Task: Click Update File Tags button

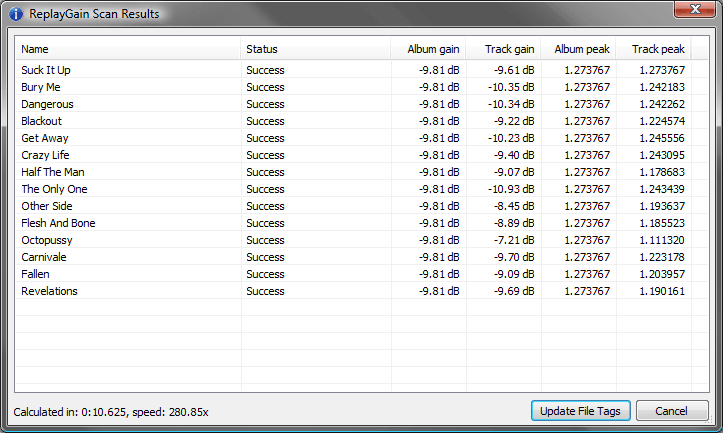Action: pos(580,411)
